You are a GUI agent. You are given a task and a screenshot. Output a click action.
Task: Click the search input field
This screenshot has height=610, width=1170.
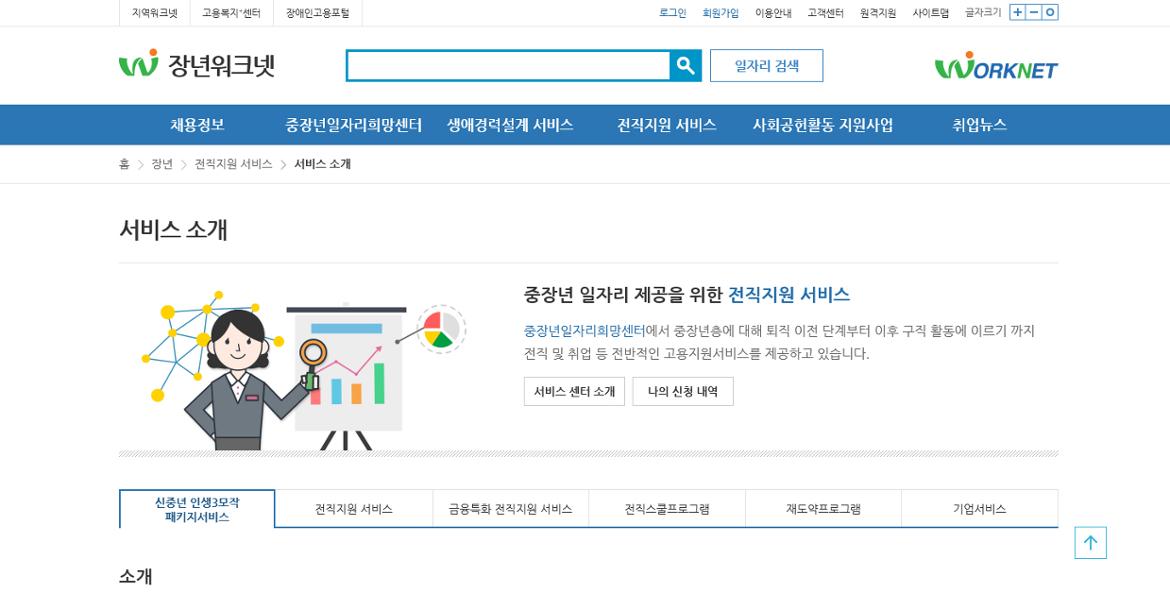(x=508, y=66)
